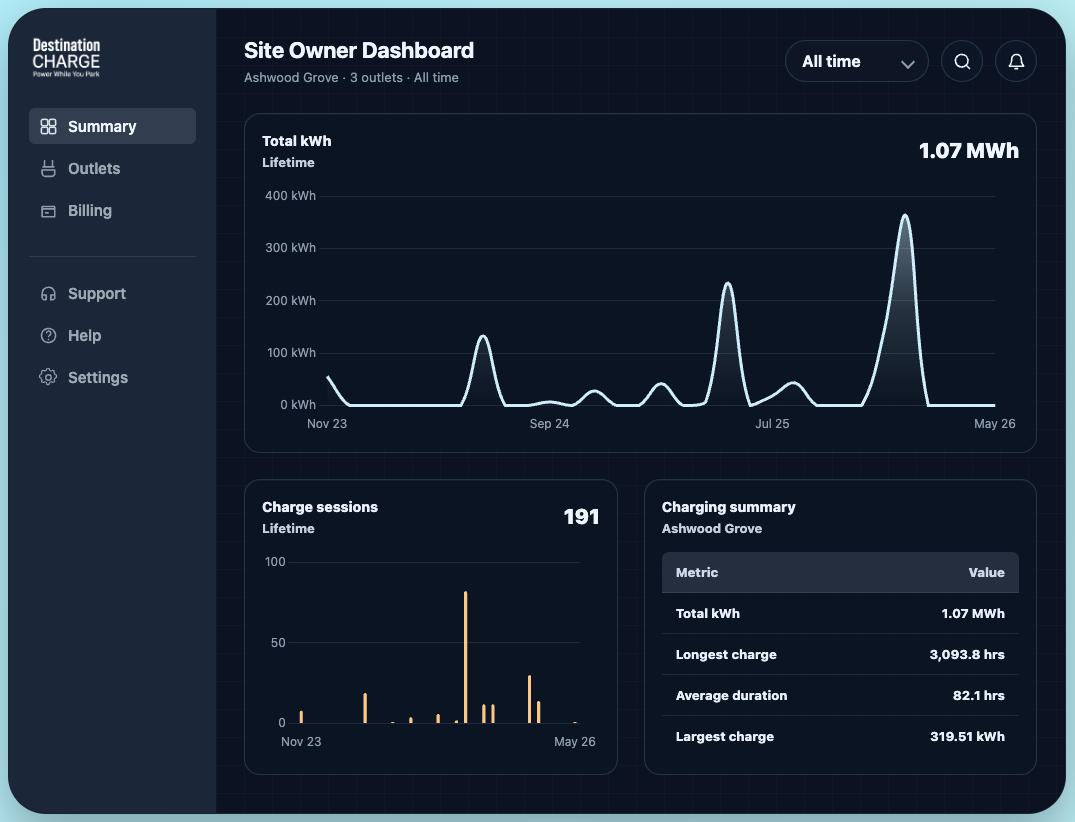
Task: Click the tallest orange bar in sessions chart
Action: point(466,657)
